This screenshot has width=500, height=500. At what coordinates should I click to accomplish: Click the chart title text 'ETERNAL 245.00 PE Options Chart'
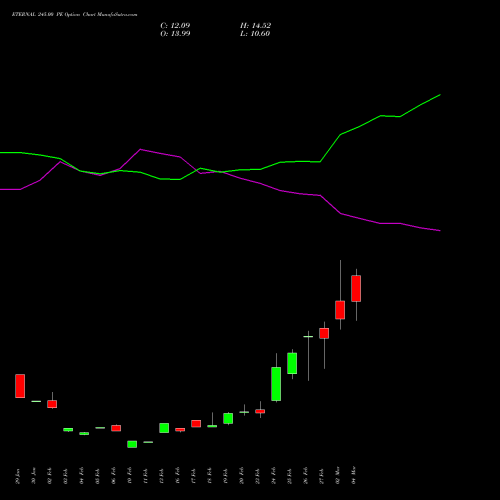[54, 15]
